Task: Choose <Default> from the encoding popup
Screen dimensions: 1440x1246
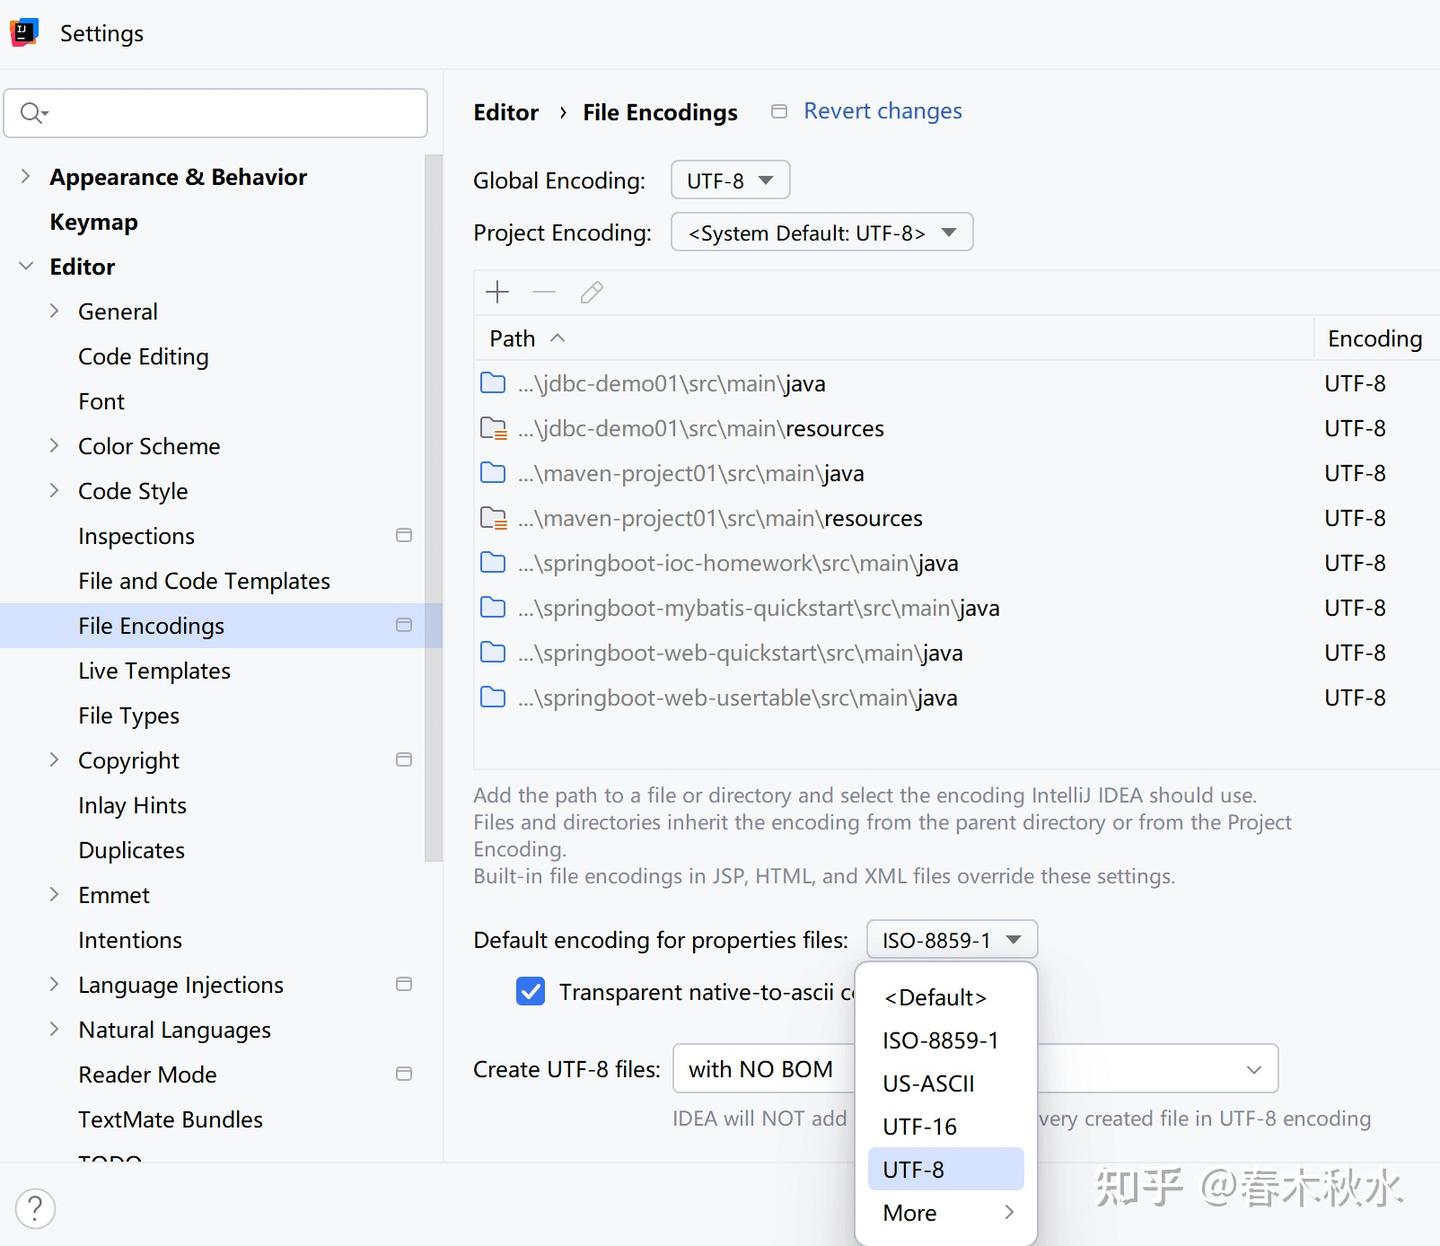Action: point(946,997)
